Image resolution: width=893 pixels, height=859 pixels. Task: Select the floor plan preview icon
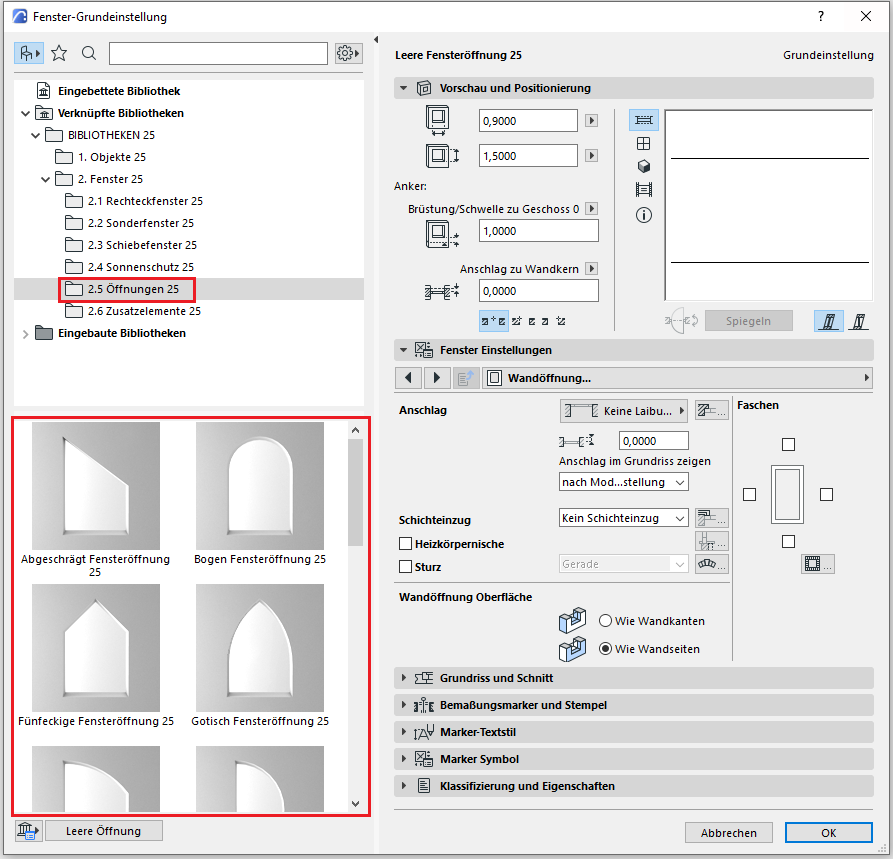pyautogui.click(x=644, y=120)
